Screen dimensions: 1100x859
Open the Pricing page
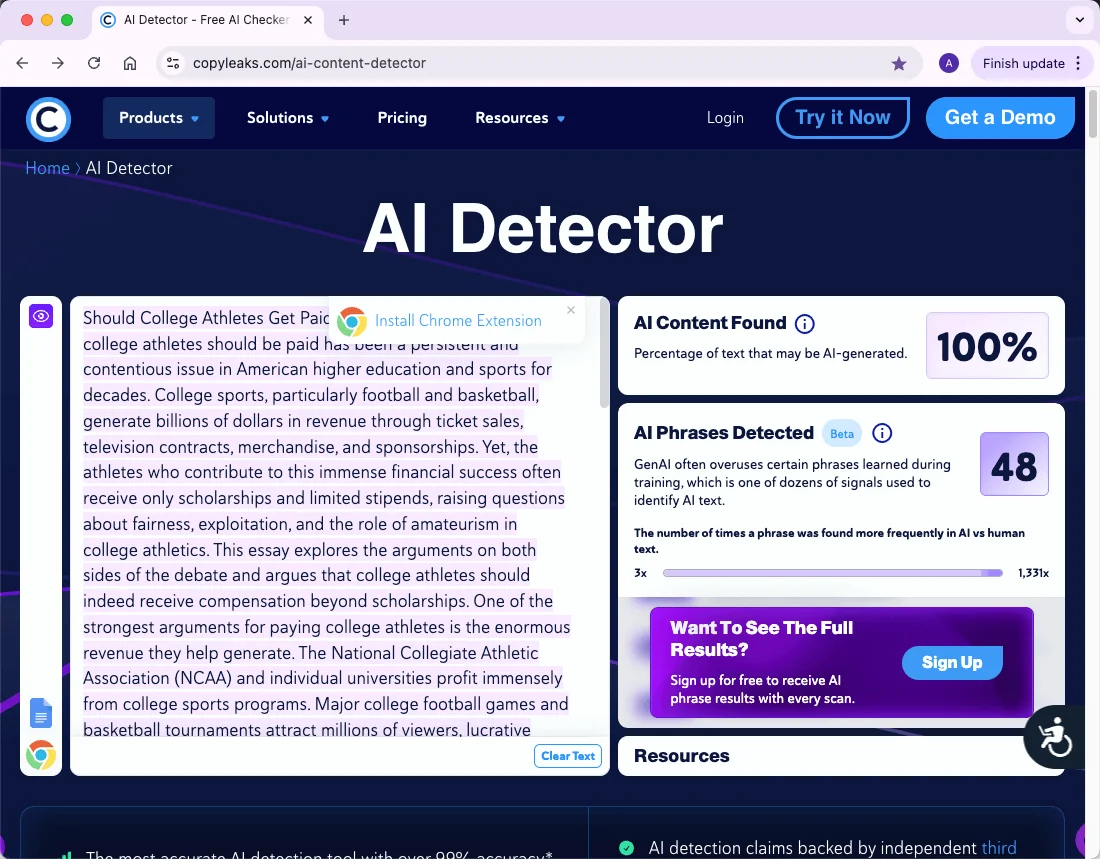point(402,118)
